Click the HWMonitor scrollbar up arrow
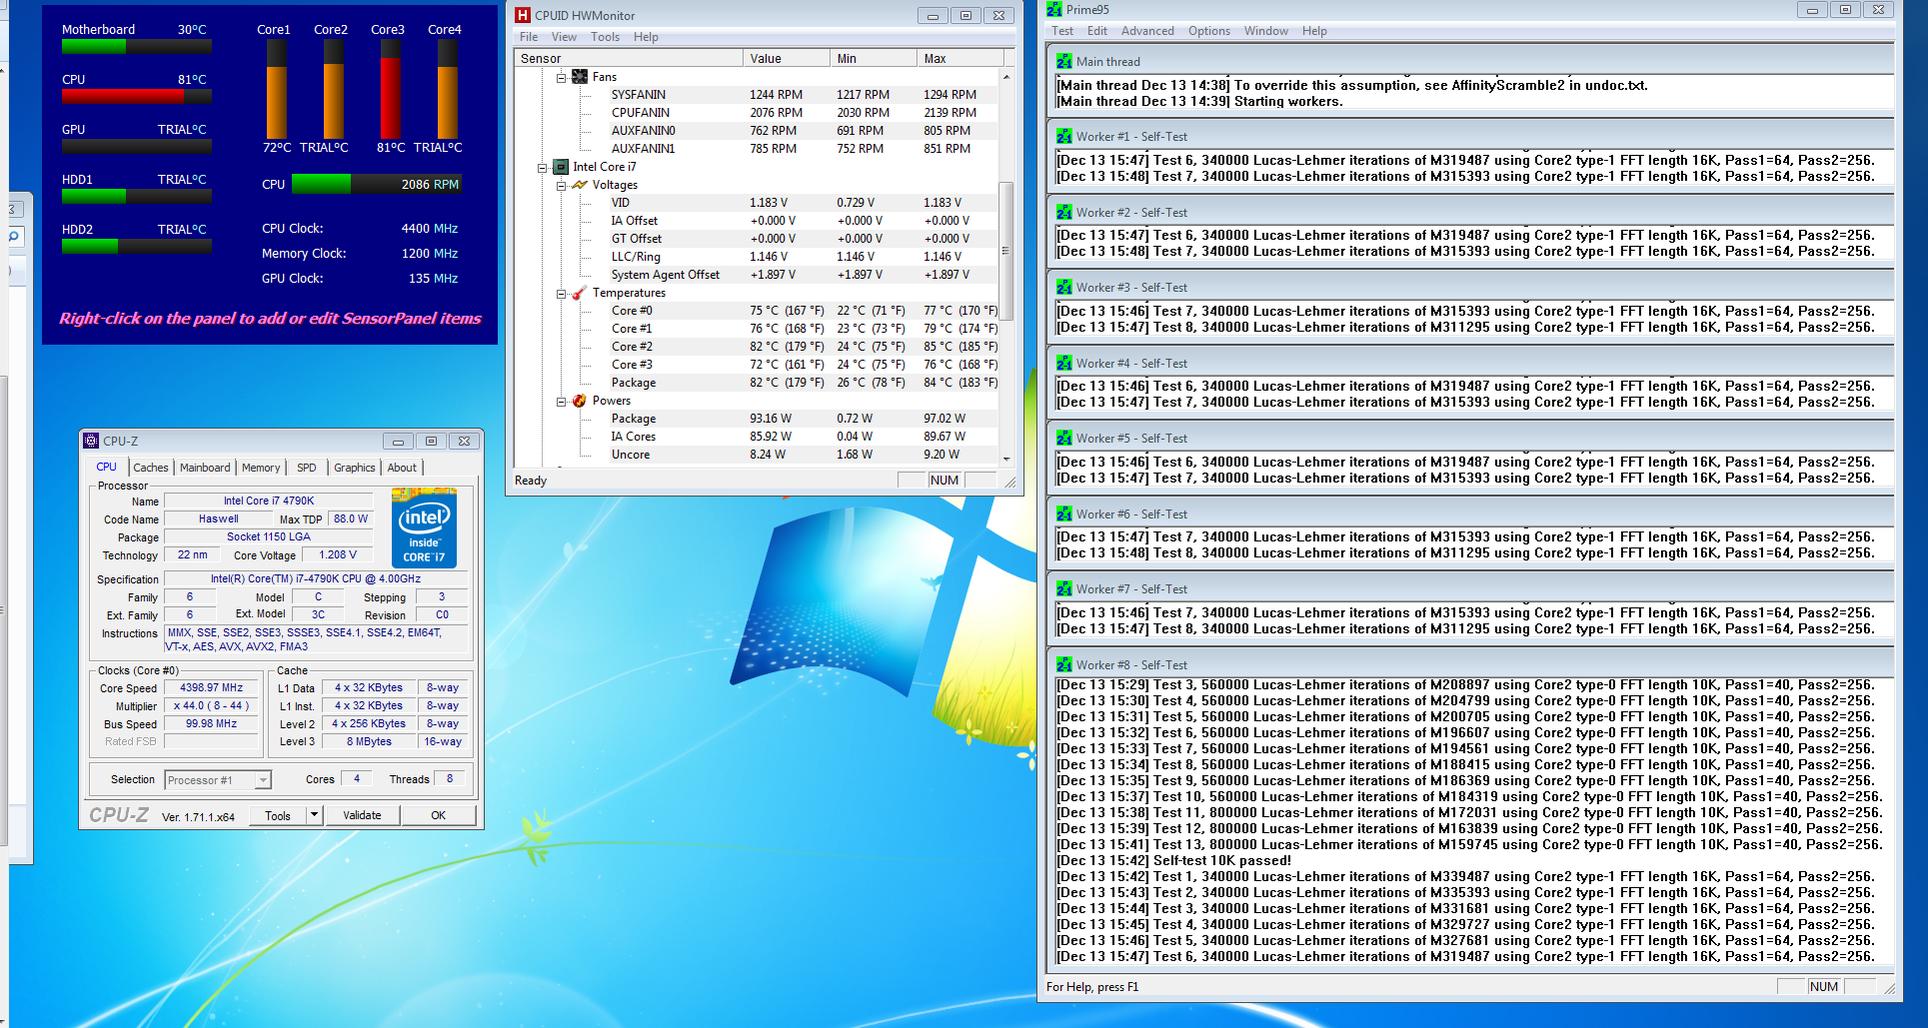This screenshot has height=1028, width=1928. (1006, 77)
